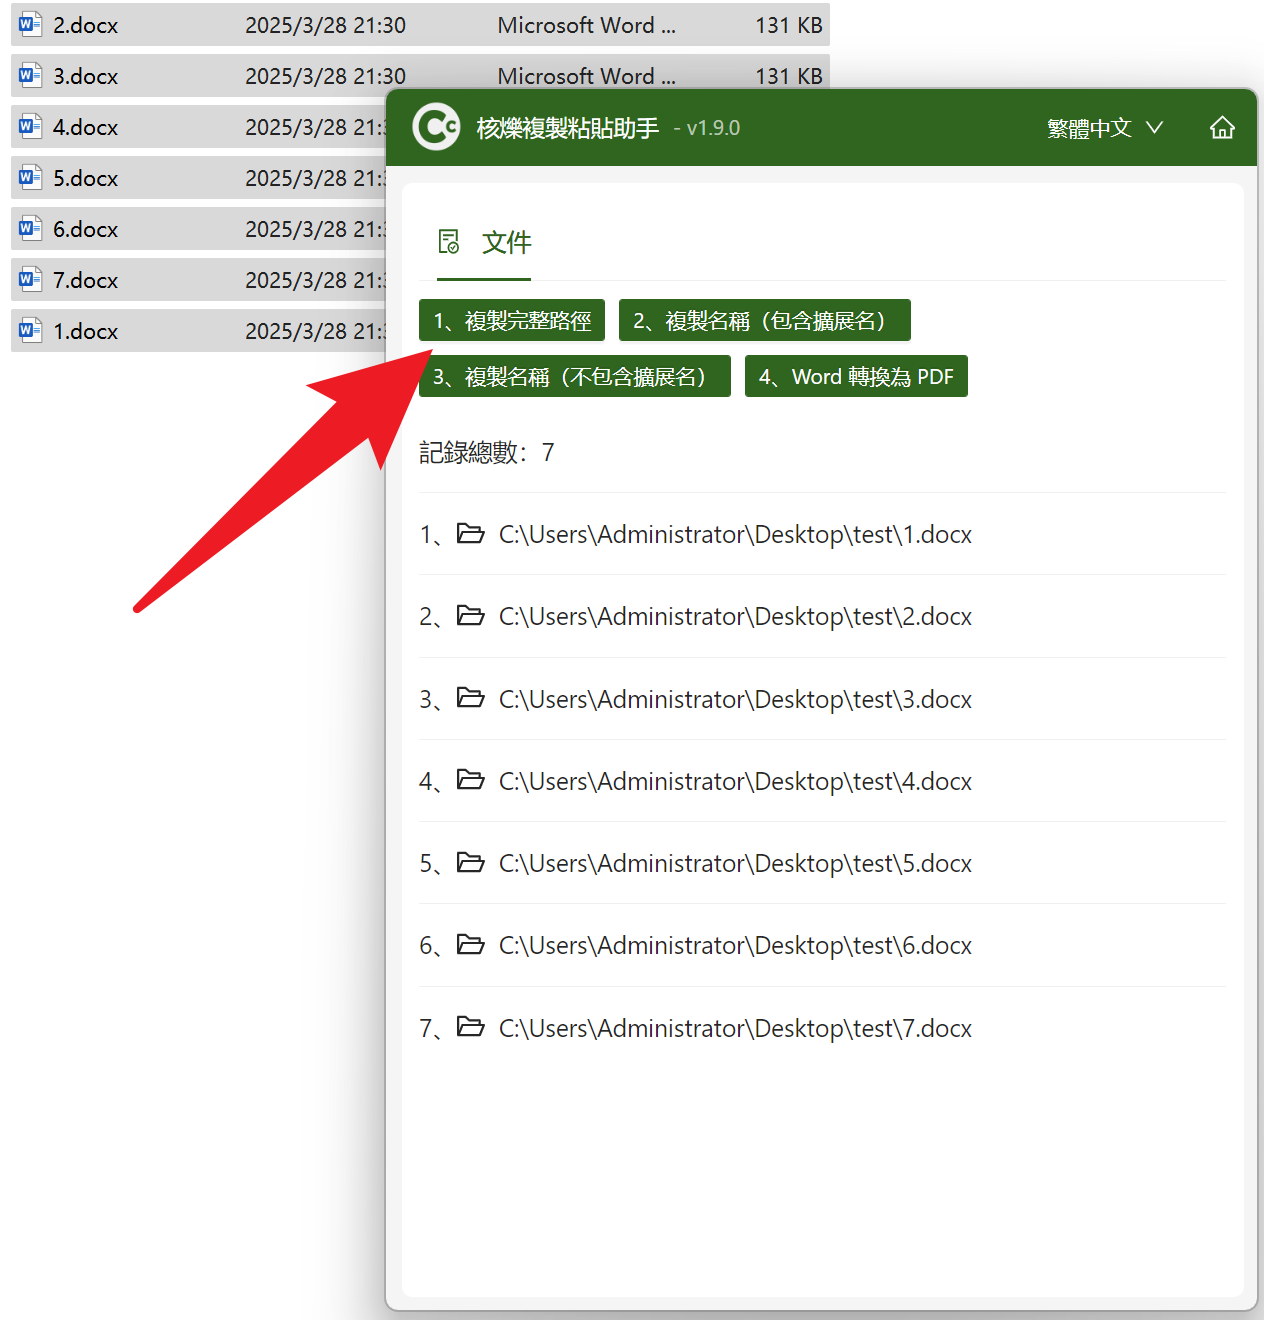The image size is (1264, 1320).
Task: Open folder icon for test\5.docx
Action: coord(470,862)
